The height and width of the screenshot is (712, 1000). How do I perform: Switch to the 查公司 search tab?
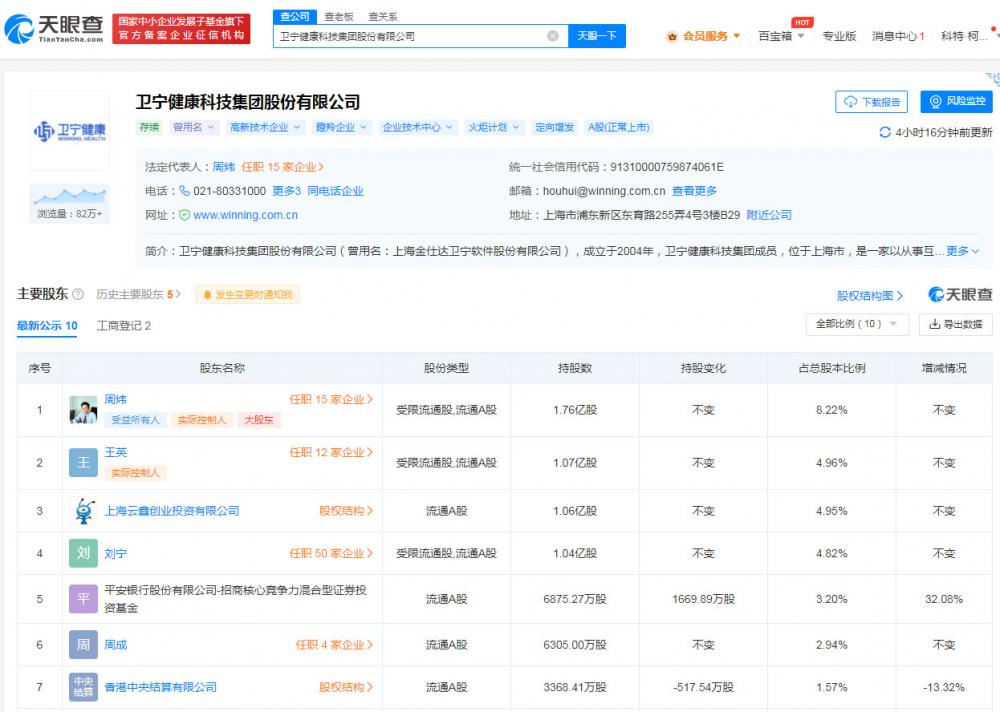click(295, 17)
